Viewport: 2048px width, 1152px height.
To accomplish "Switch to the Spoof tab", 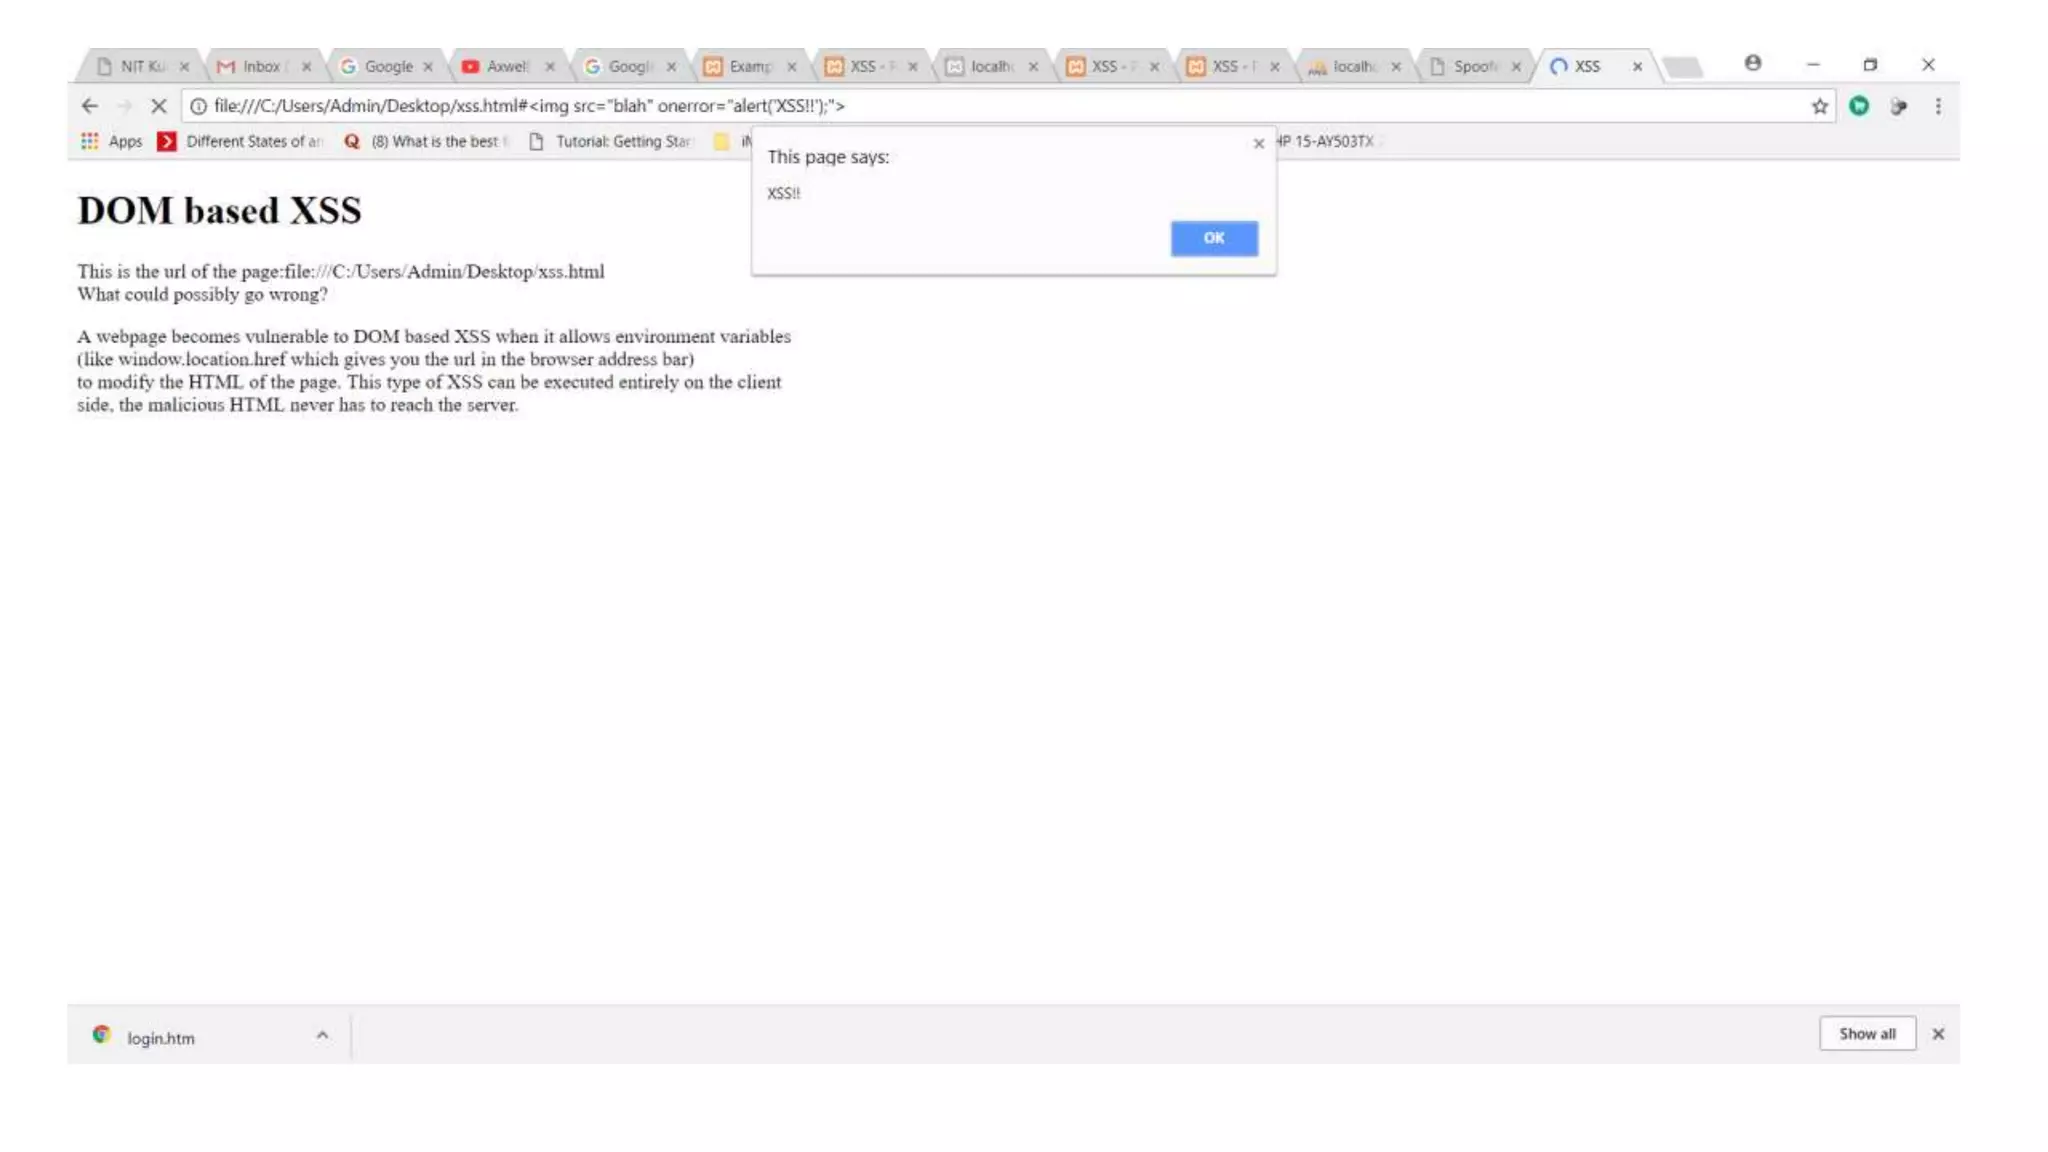I will tap(1474, 66).
